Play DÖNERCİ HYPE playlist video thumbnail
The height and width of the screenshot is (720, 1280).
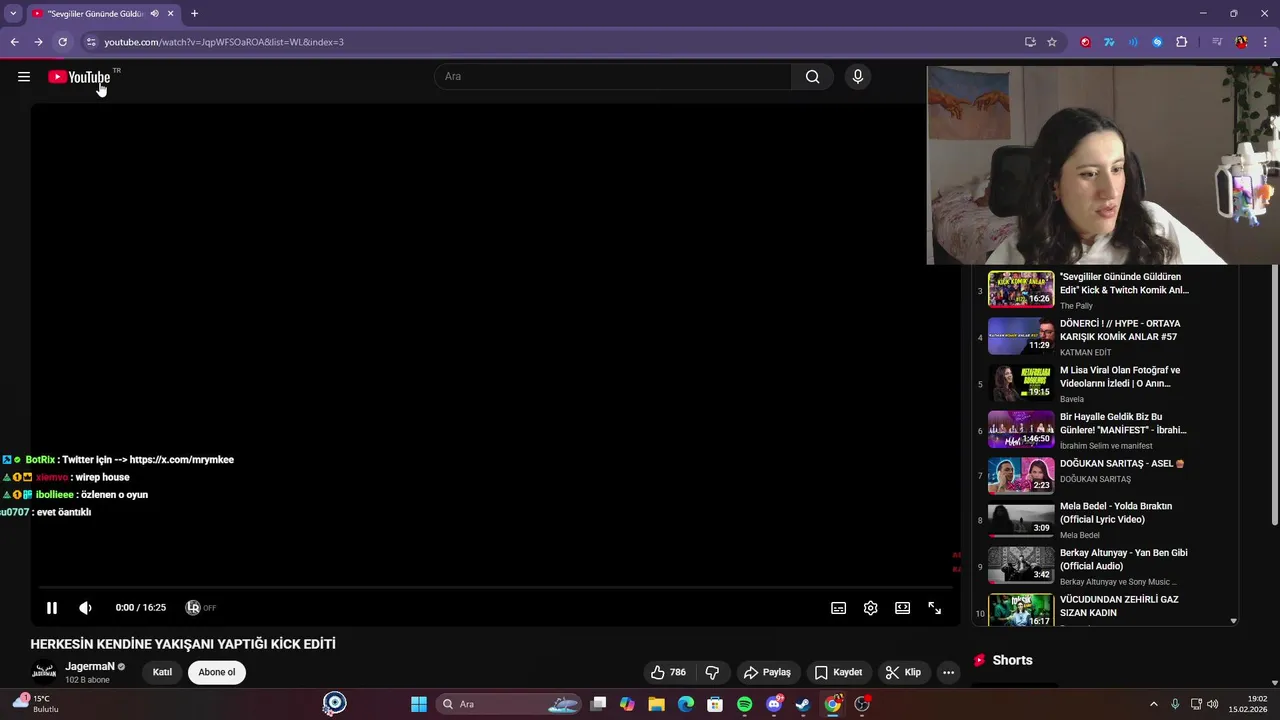[1021, 337]
